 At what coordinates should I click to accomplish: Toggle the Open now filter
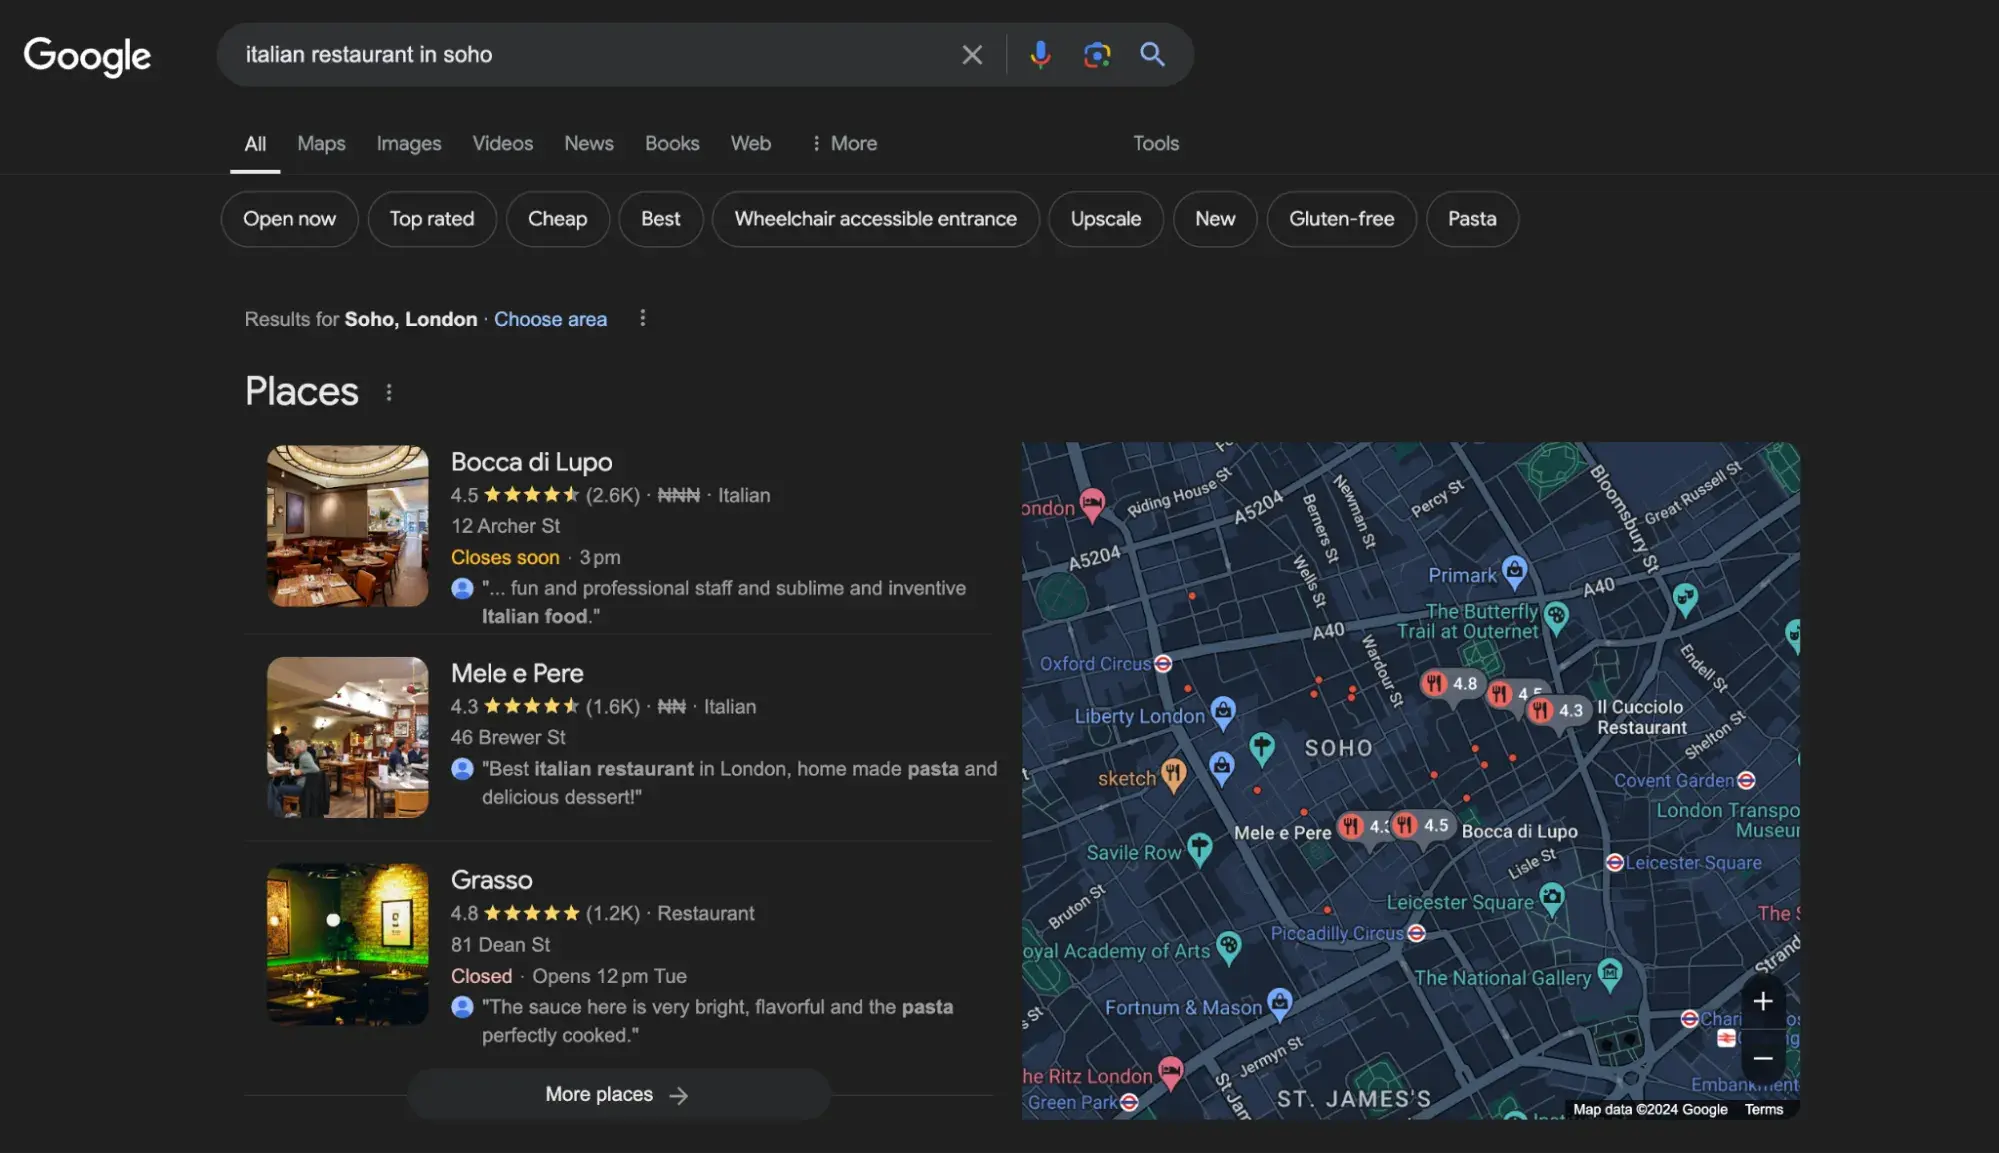pyautogui.click(x=290, y=218)
